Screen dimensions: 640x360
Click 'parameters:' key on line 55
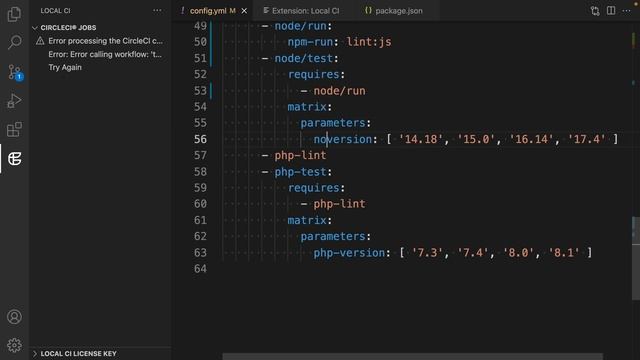[336, 123]
